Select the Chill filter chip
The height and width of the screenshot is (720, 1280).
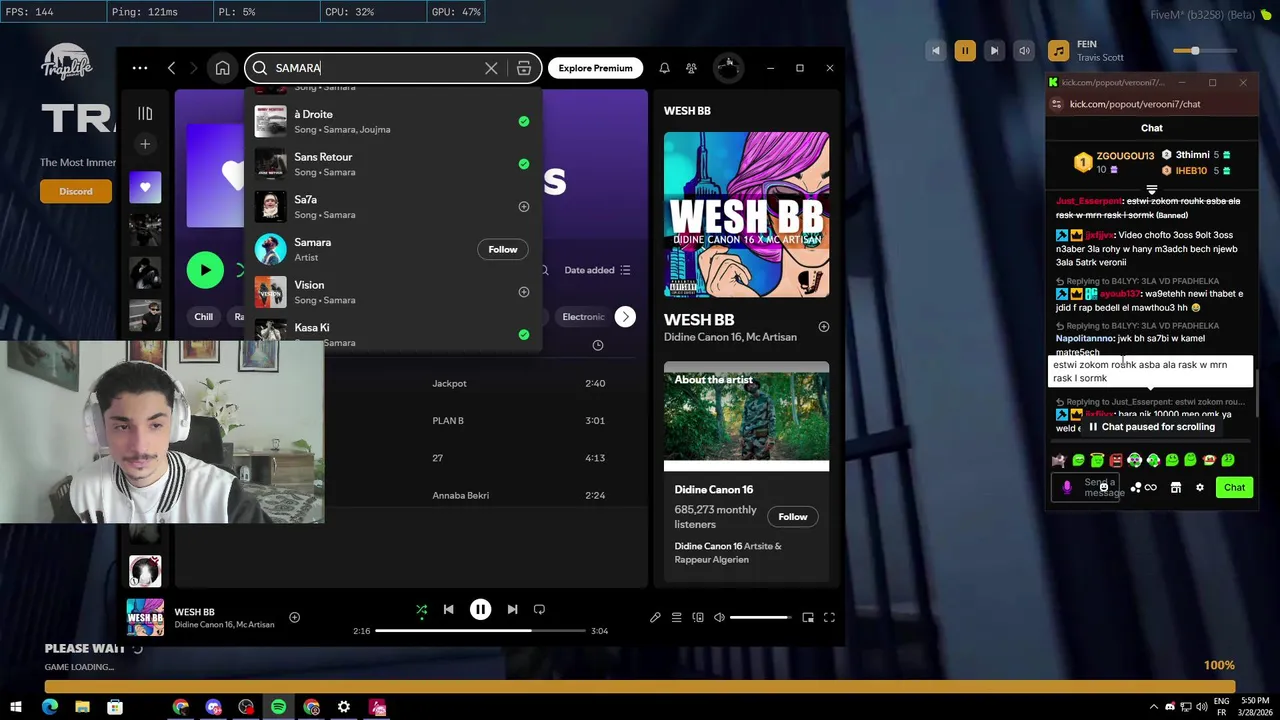click(203, 317)
